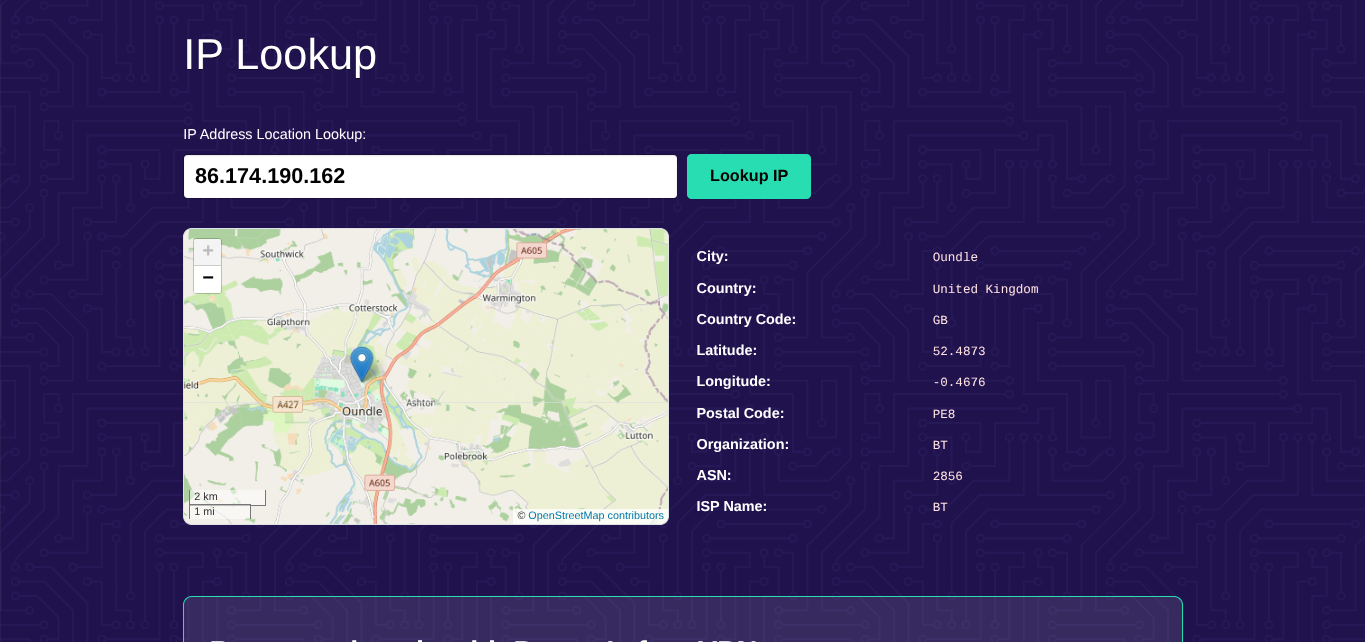
Task: Click the A605 road badge near Warmington
Action: point(531,251)
